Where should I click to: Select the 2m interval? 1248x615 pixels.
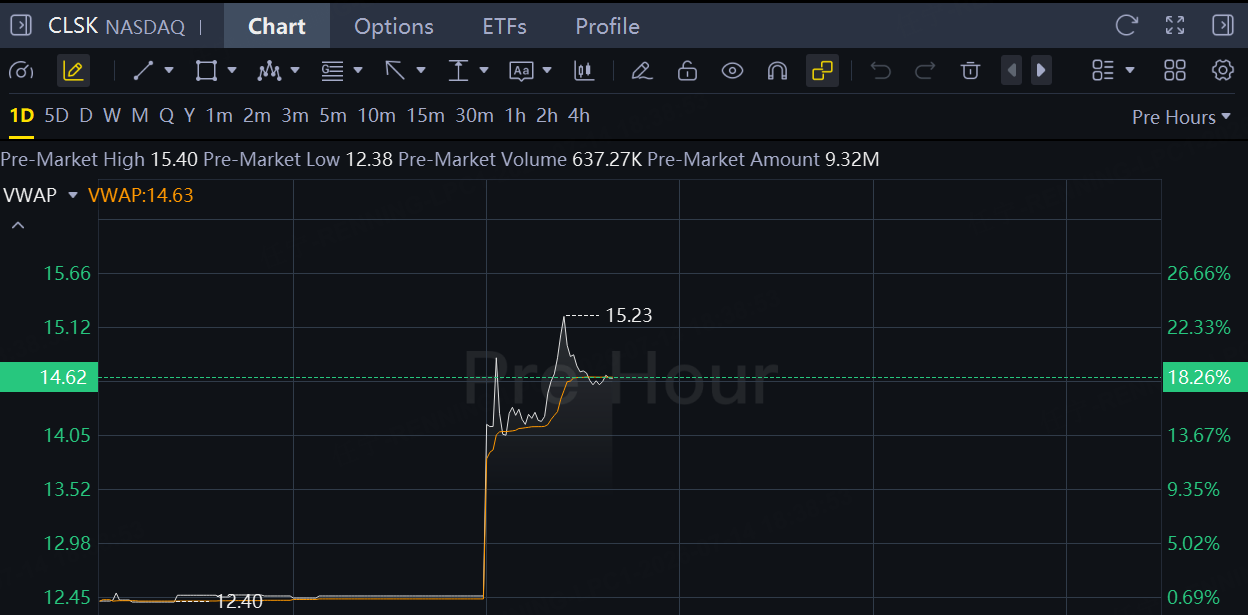pos(257,116)
